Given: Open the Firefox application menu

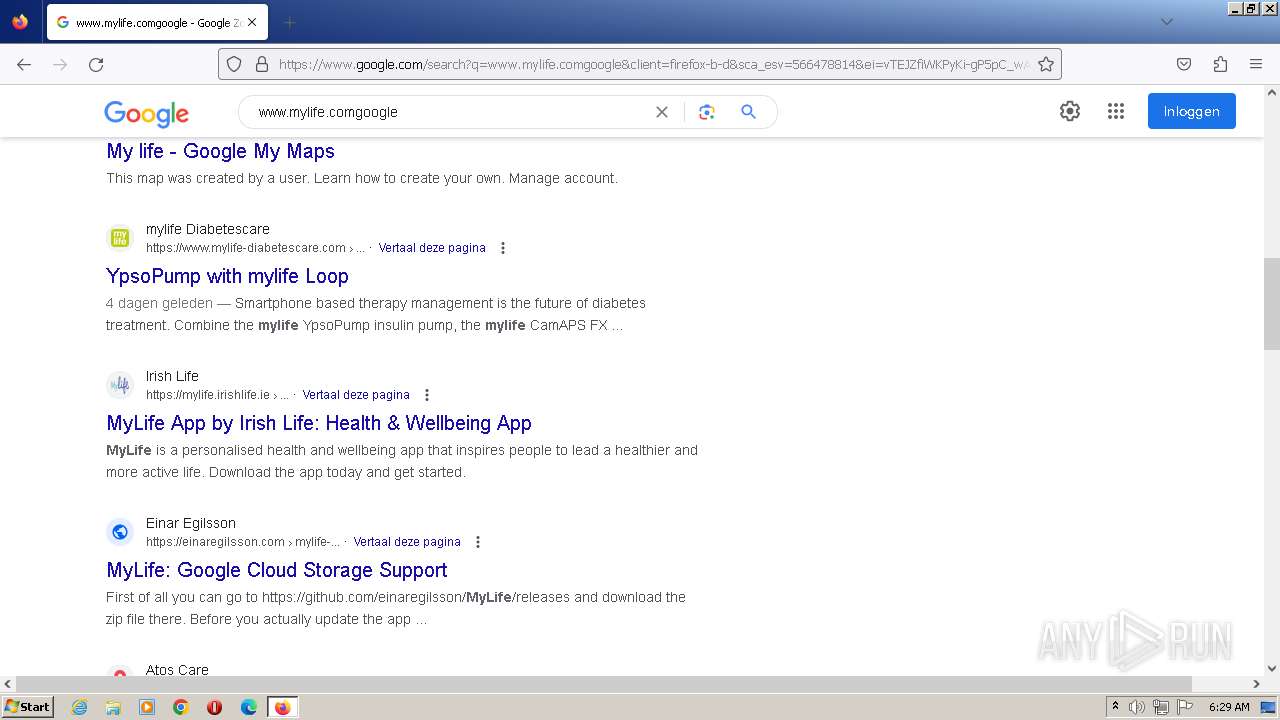Looking at the screenshot, I should pos(1256,64).
